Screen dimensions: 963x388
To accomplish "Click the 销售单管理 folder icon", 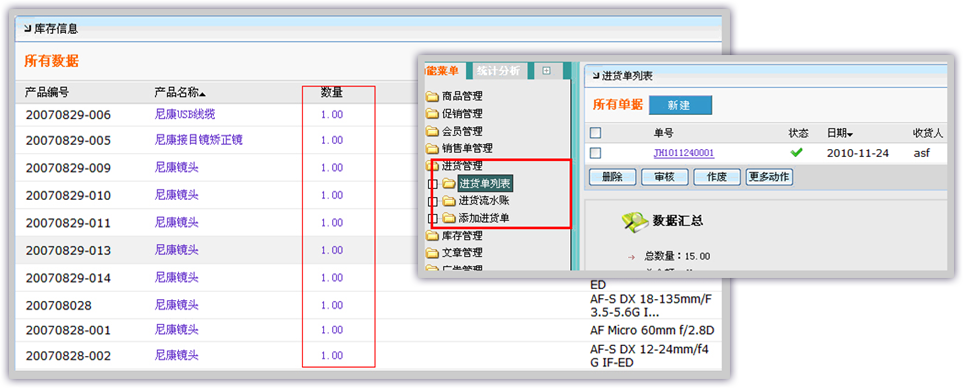I will pyautogui.click(x=432, y=149).
